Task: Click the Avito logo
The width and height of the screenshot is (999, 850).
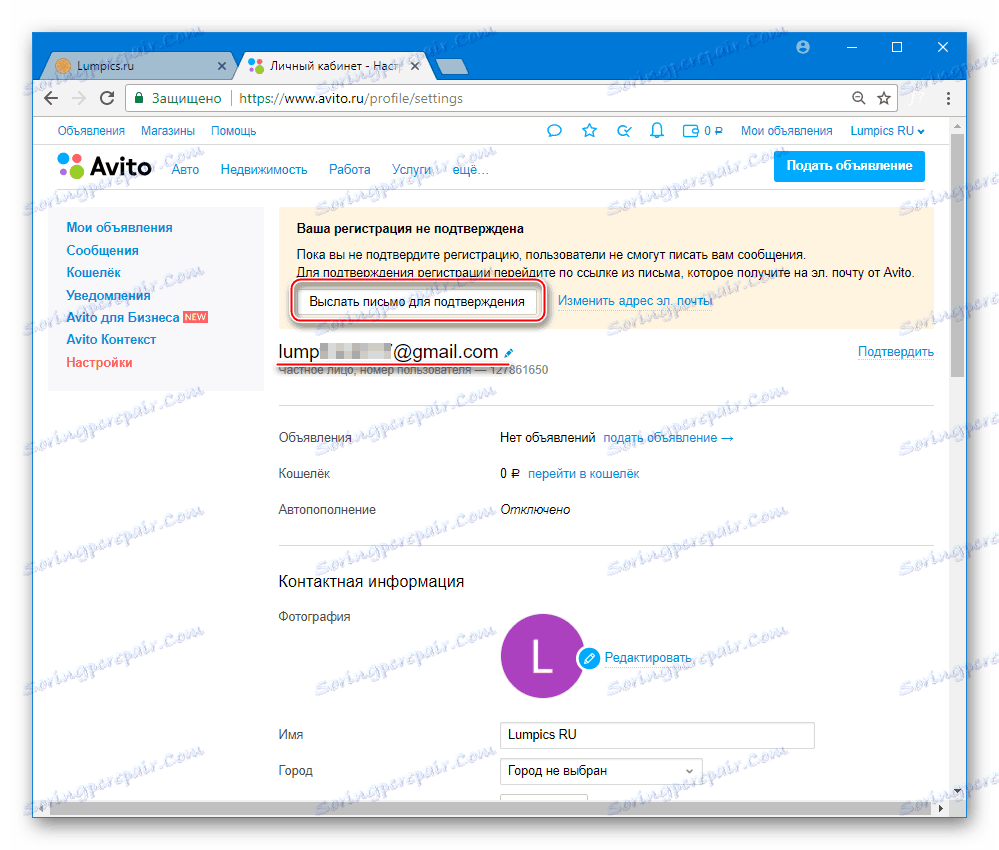Action: coord(104,166)
